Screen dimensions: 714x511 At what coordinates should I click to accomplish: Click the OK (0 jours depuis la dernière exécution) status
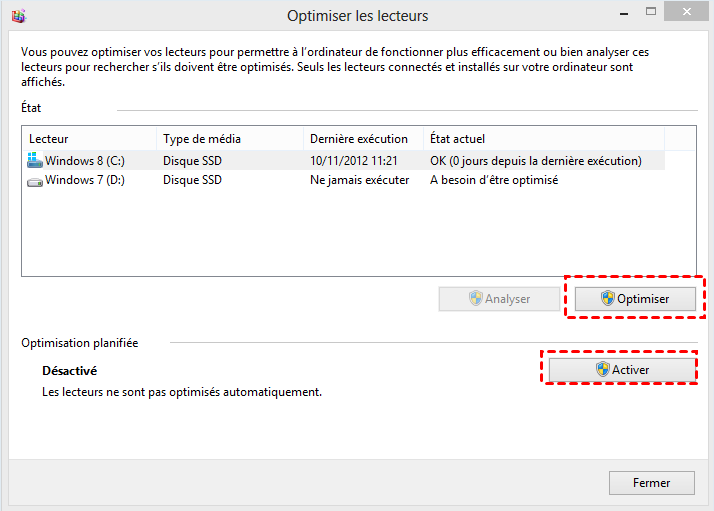tap(536, 161)
